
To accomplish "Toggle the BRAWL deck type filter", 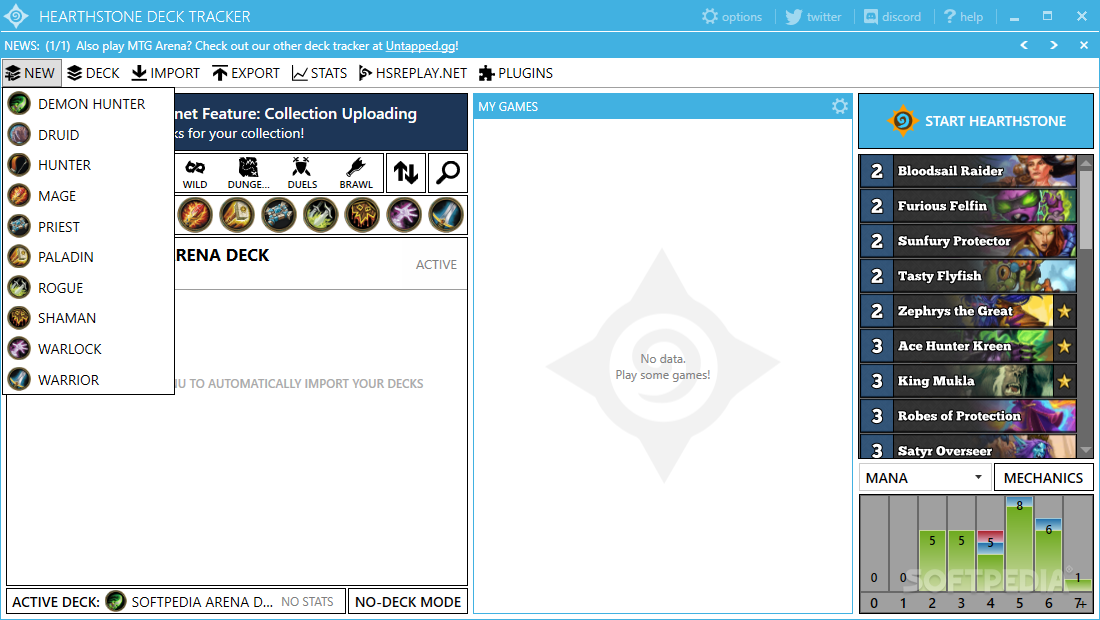I will click(x=356, y=173).
